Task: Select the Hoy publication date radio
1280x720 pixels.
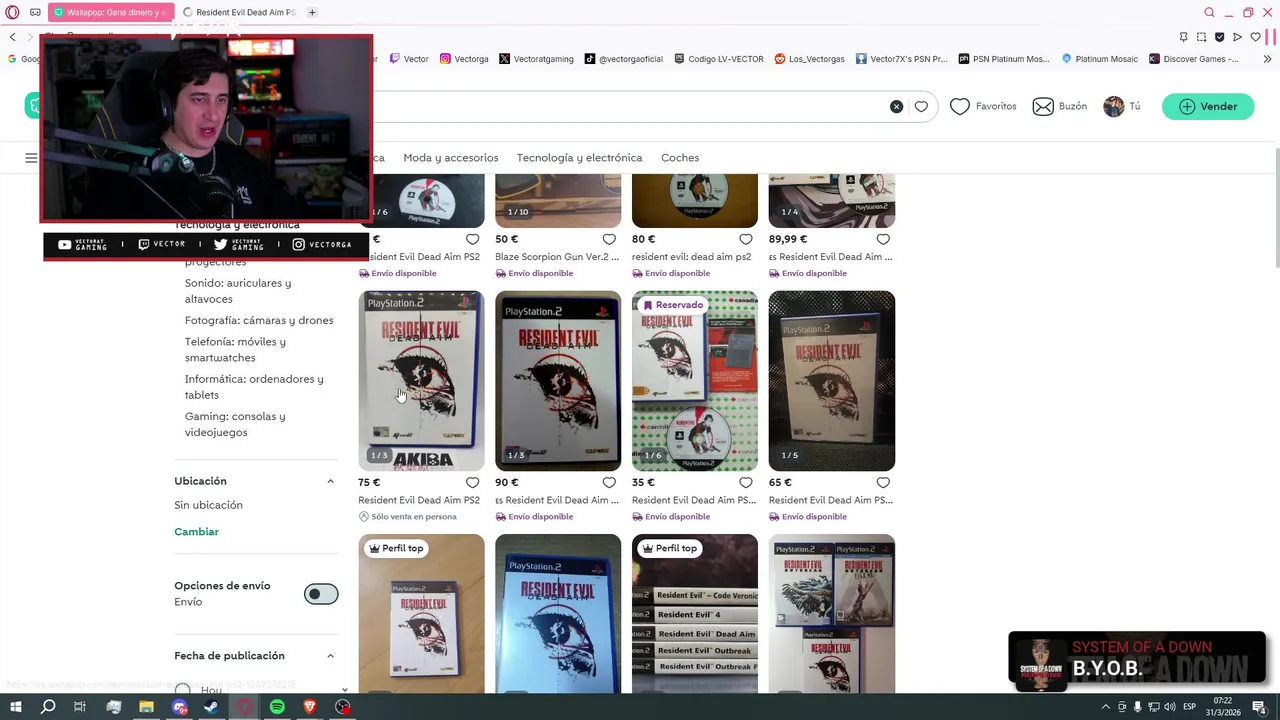Action: click(182, 690)
